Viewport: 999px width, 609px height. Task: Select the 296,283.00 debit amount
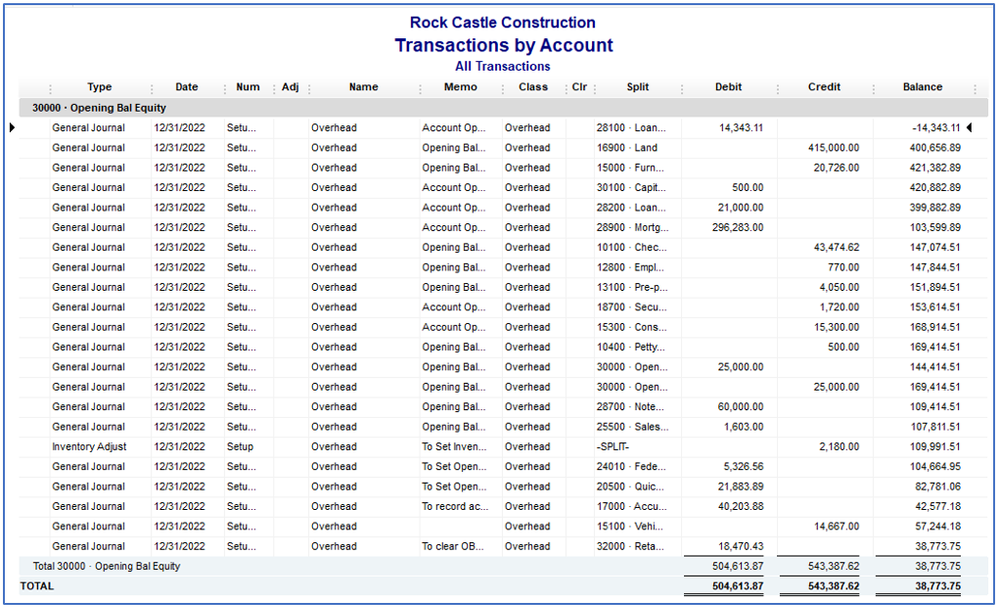pyautogui.click(x=738, y=227)
